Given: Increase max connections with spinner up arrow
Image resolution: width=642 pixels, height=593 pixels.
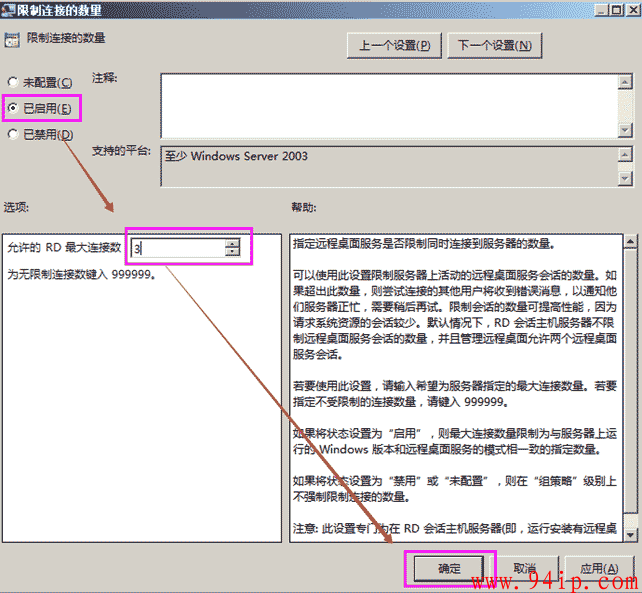Looking at the screenshot, I should click(x=232, y=243).
